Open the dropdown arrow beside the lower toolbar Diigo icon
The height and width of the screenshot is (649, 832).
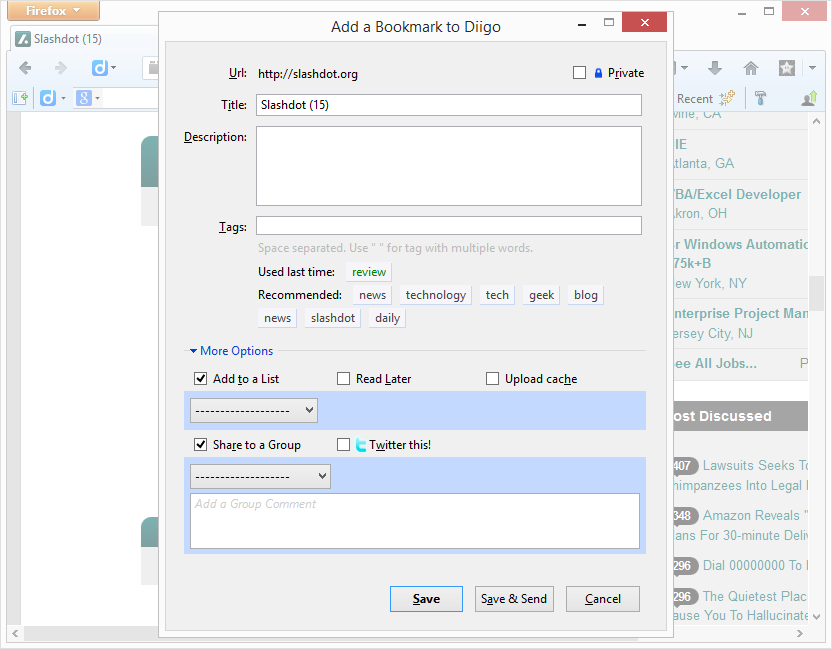click(x=63, y=98)
